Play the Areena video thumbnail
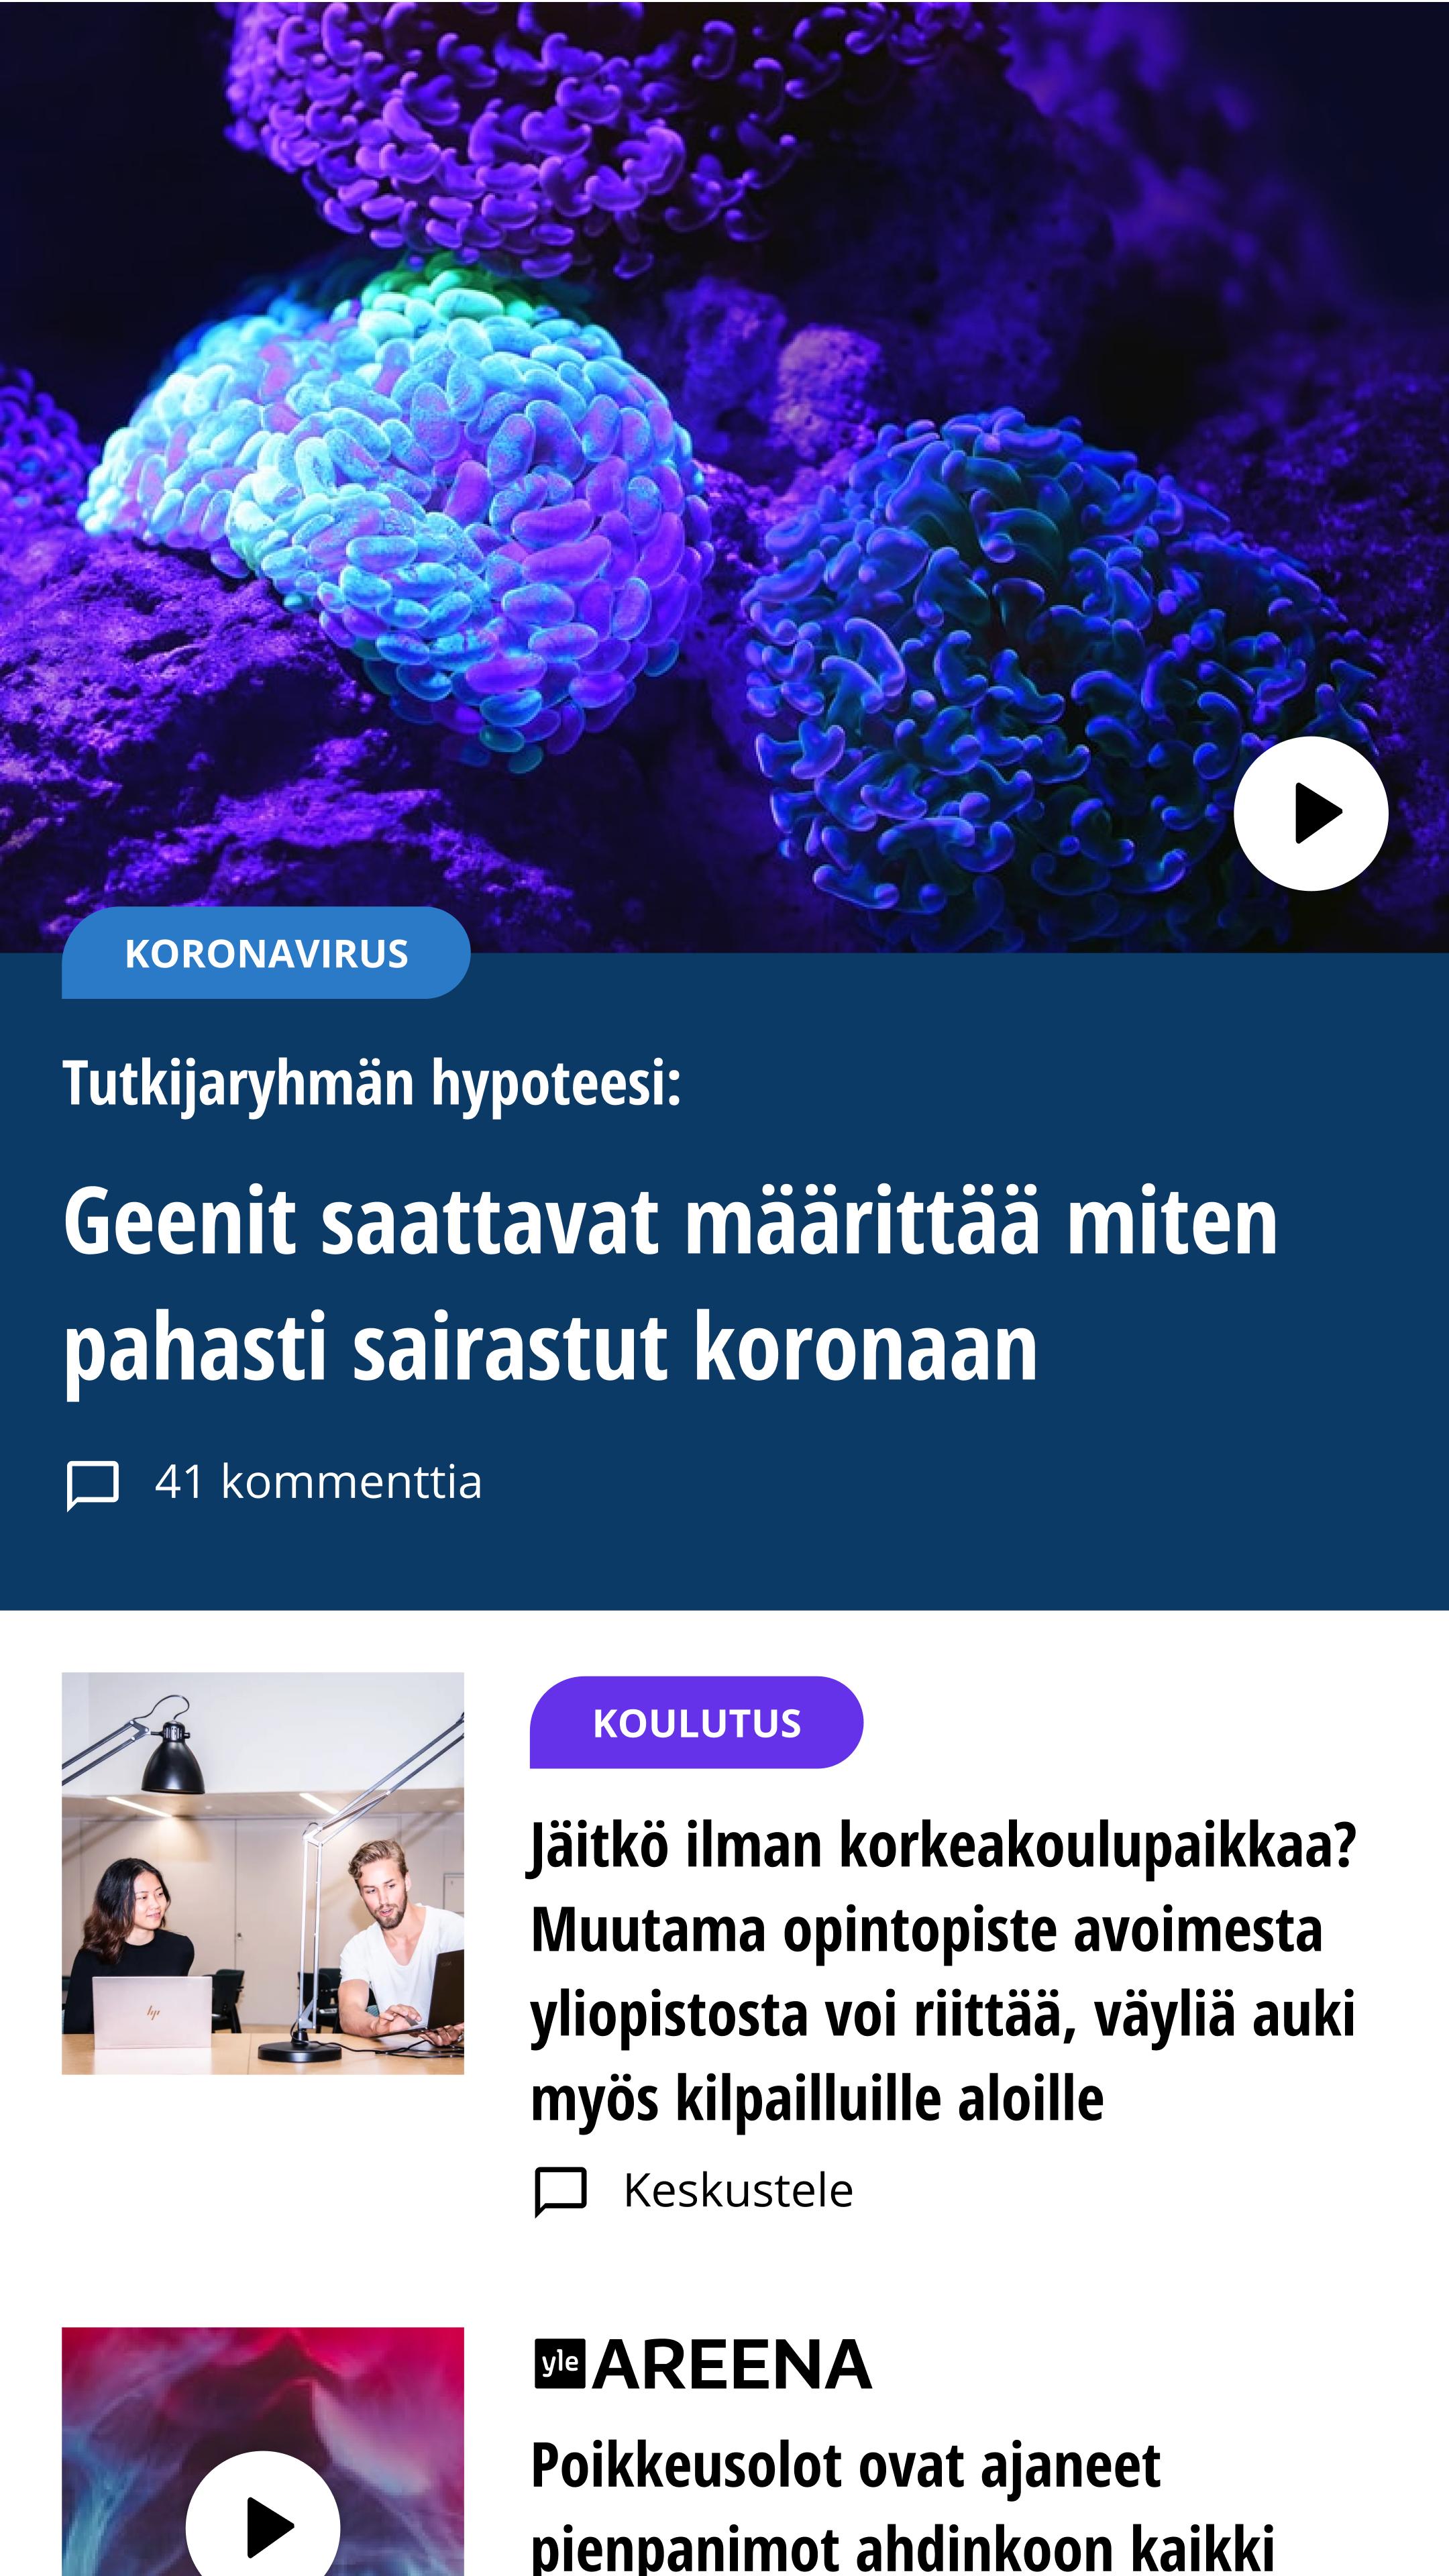 tap(263, 2527)
